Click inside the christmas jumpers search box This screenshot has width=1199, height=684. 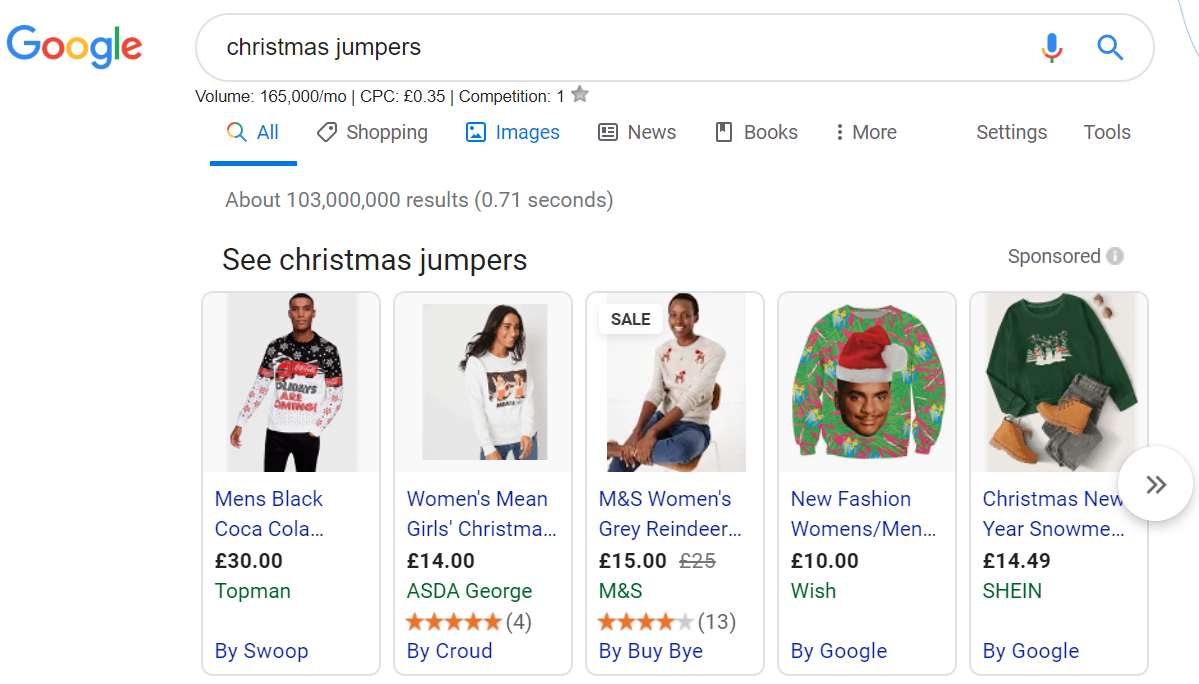[x=600, y=47]
